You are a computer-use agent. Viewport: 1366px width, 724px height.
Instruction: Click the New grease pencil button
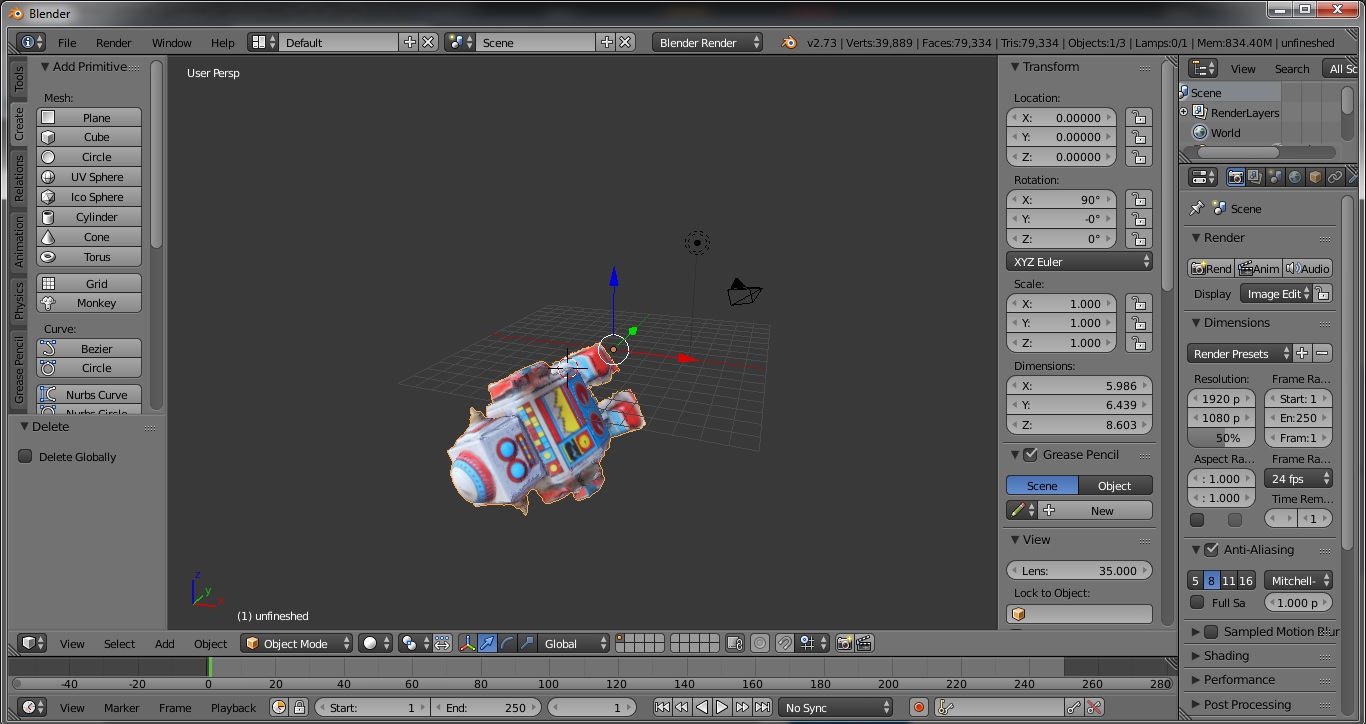[1095, 511]
